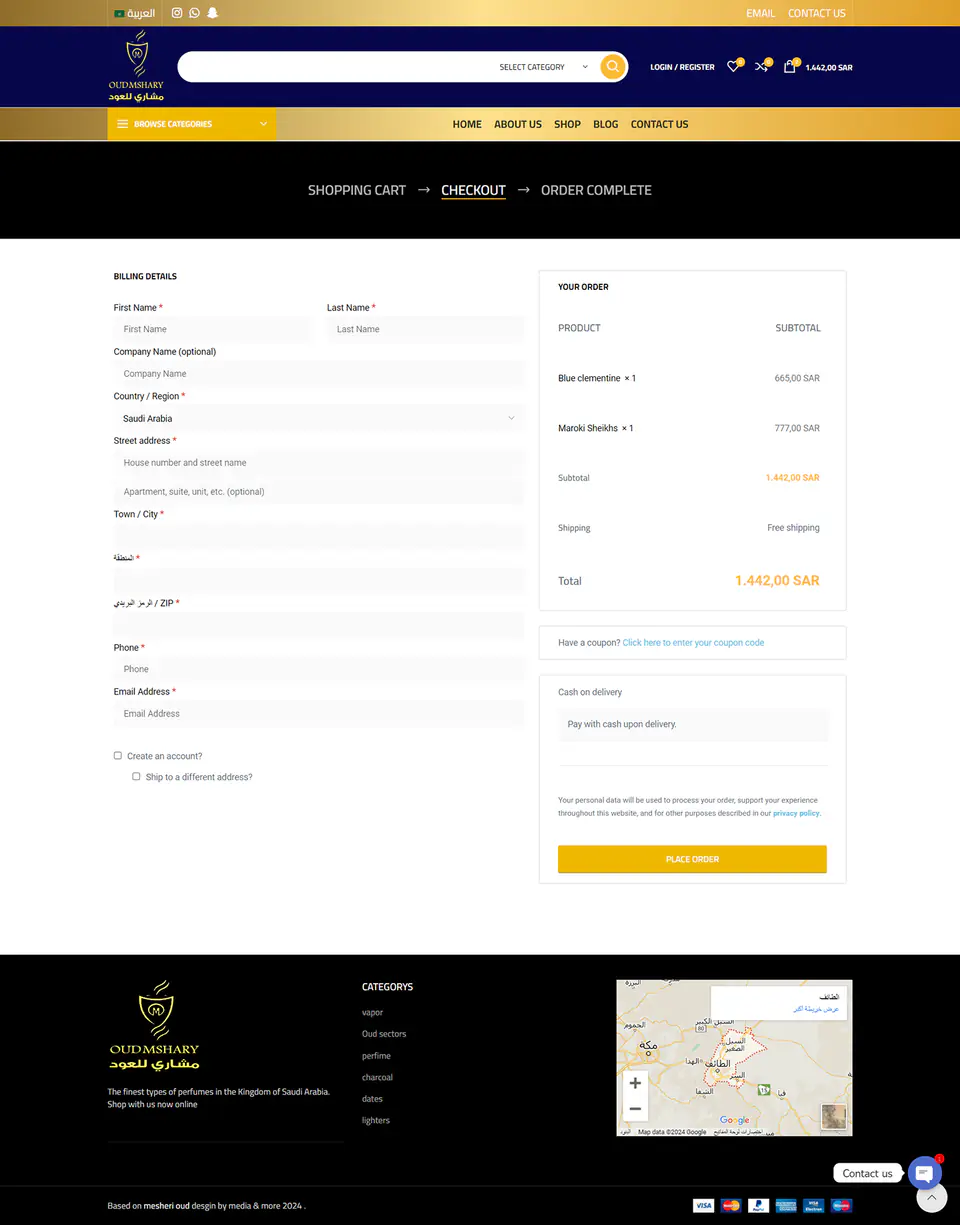Click the American Express payment icon
The width and height of the screenshot is (960, 1225).
[786, 1205]
